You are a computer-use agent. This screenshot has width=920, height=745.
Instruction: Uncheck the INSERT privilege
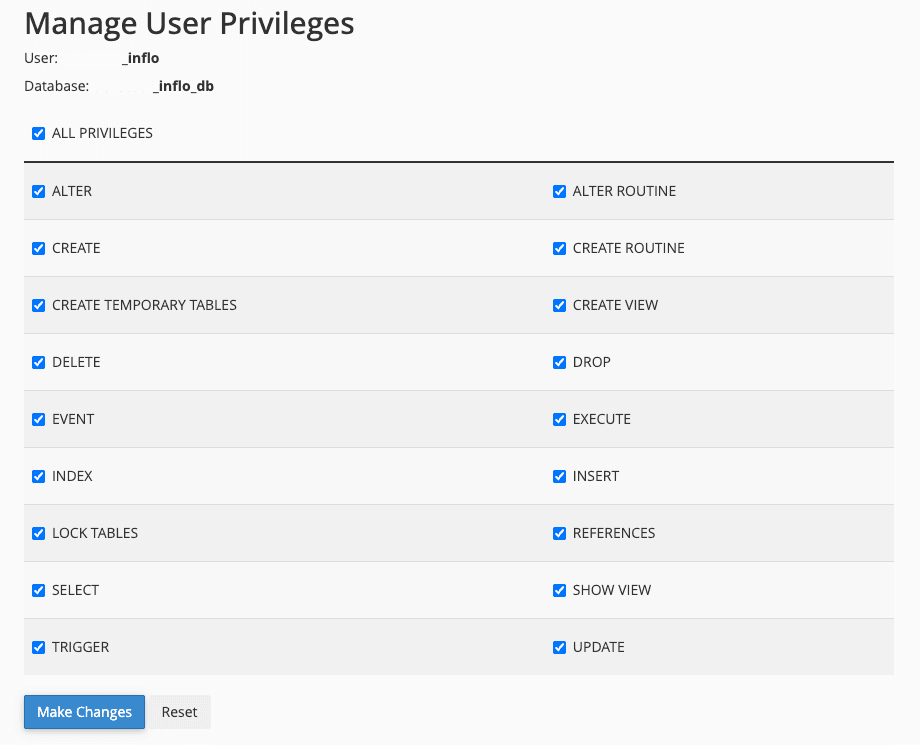click(x=560, y=476)
